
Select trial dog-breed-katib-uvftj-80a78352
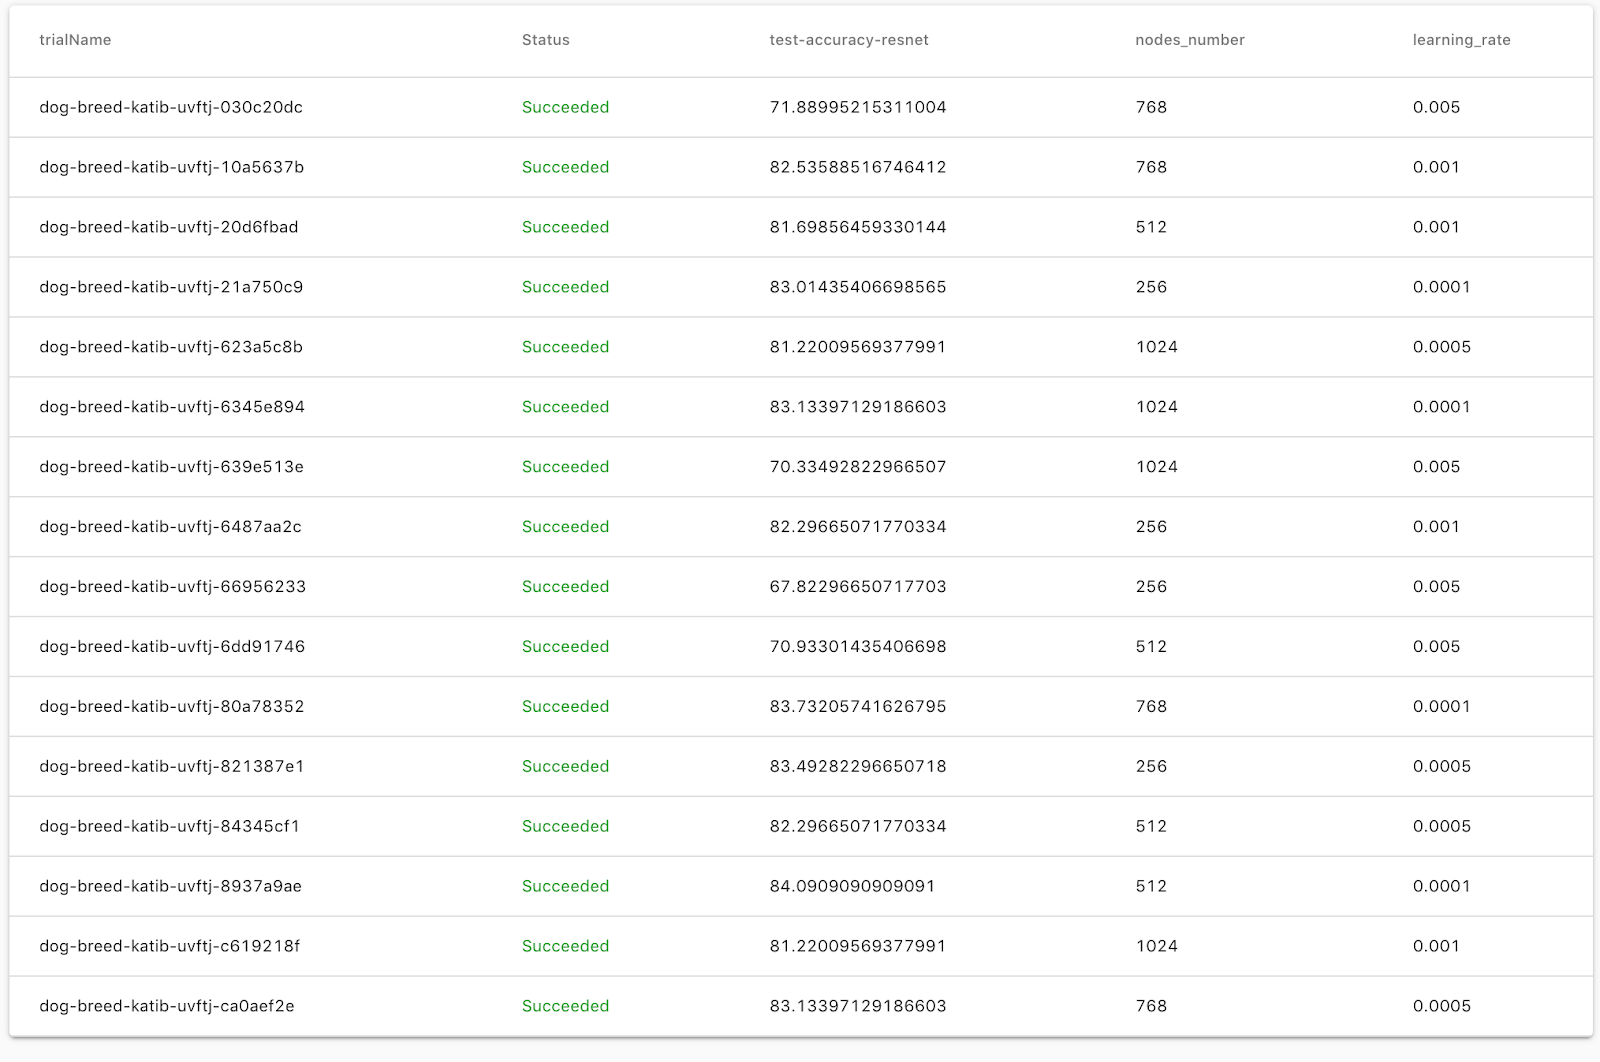pos(171,707)
